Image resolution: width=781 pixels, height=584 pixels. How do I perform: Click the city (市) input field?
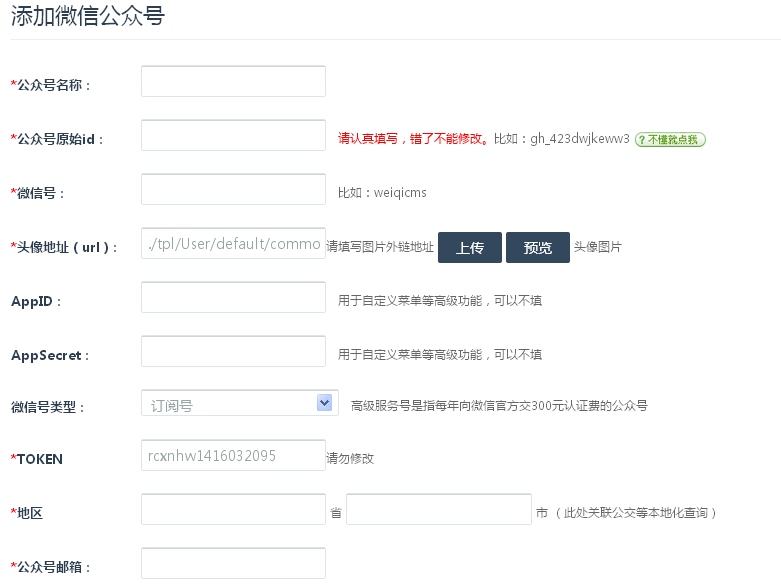pyautogui.click(x=438, y=509)
